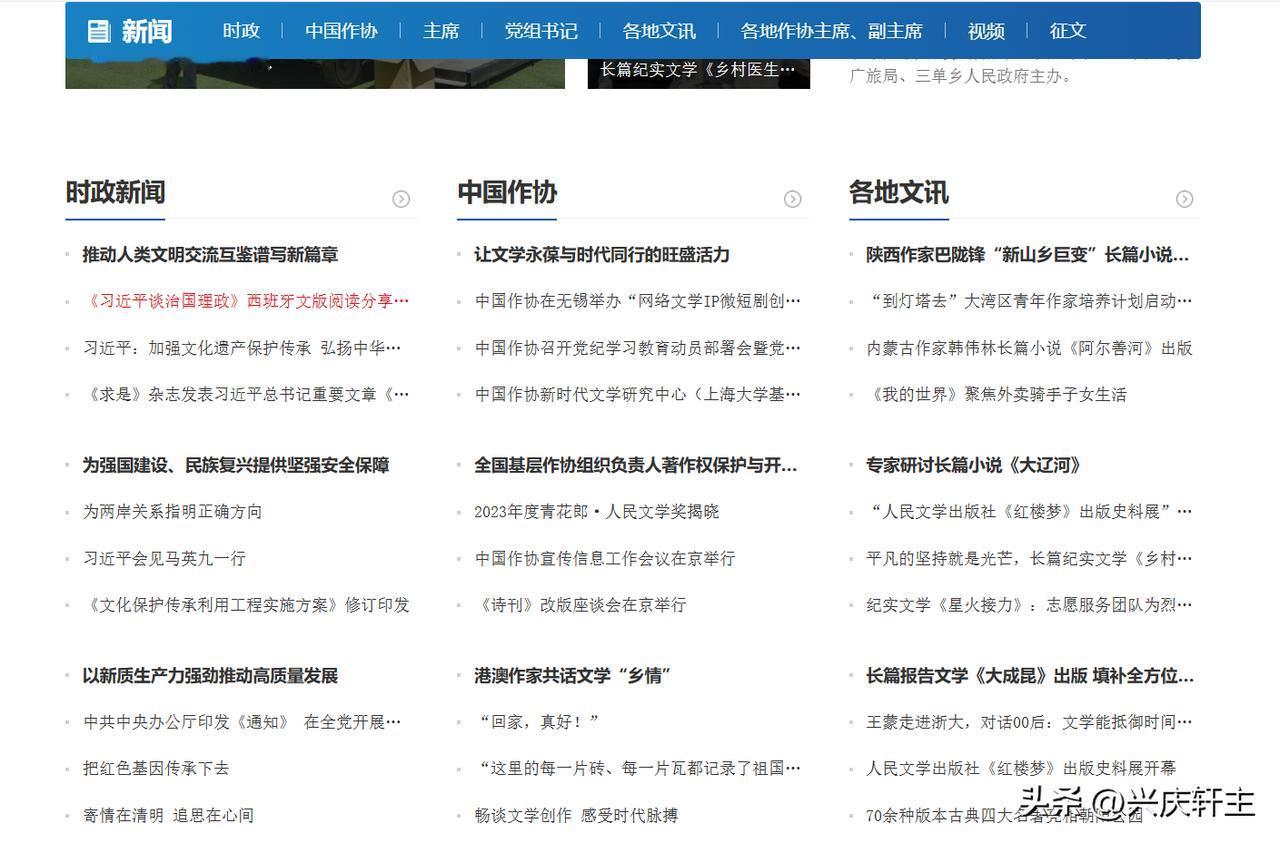Open red link 《习近平谈治国理政》西班牙文版阅读分享
The width and height of the screenshot is (1280, 843).
pyautogui.click(x=246, y=301)
